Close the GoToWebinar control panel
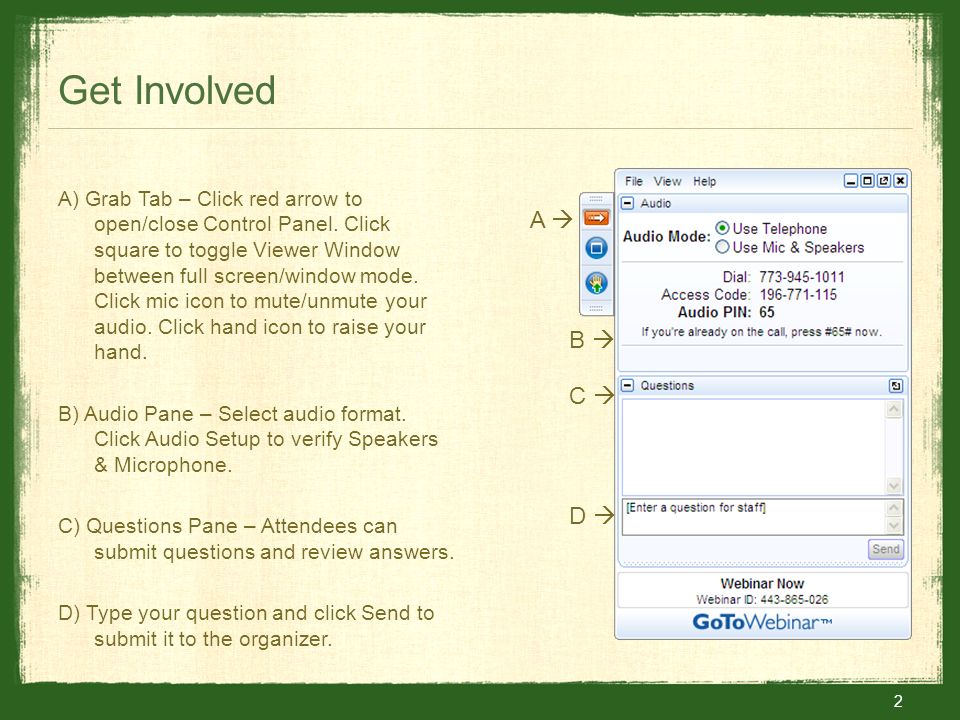 [x=900, y=181]
